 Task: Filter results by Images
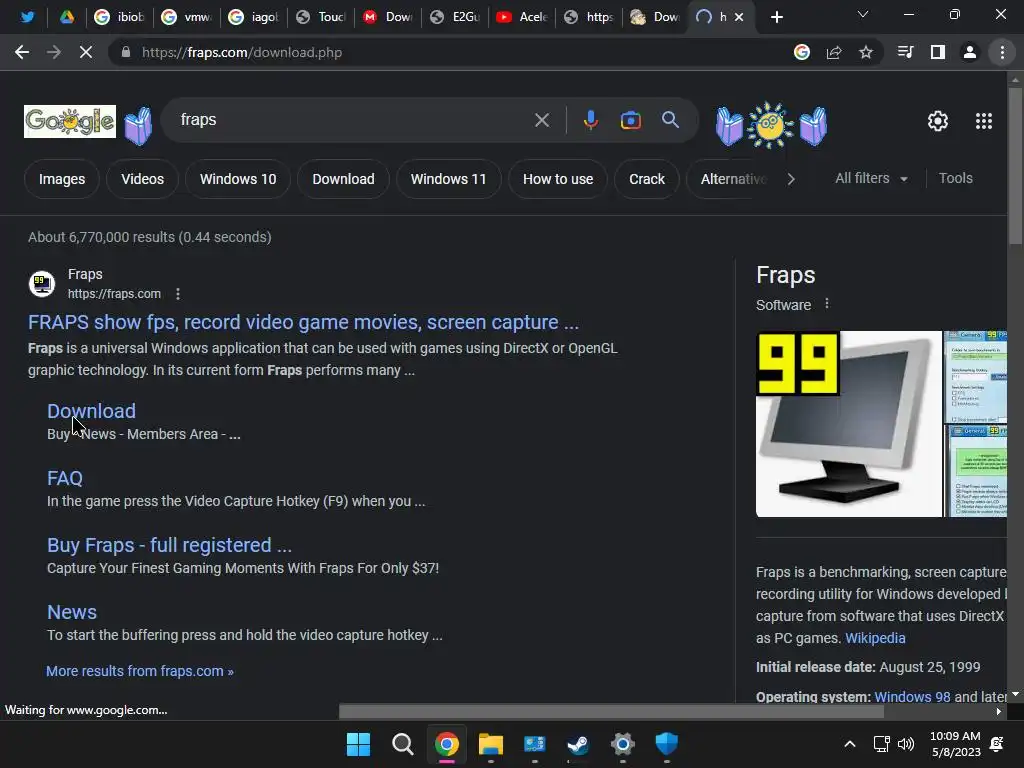tap(61, 179)
